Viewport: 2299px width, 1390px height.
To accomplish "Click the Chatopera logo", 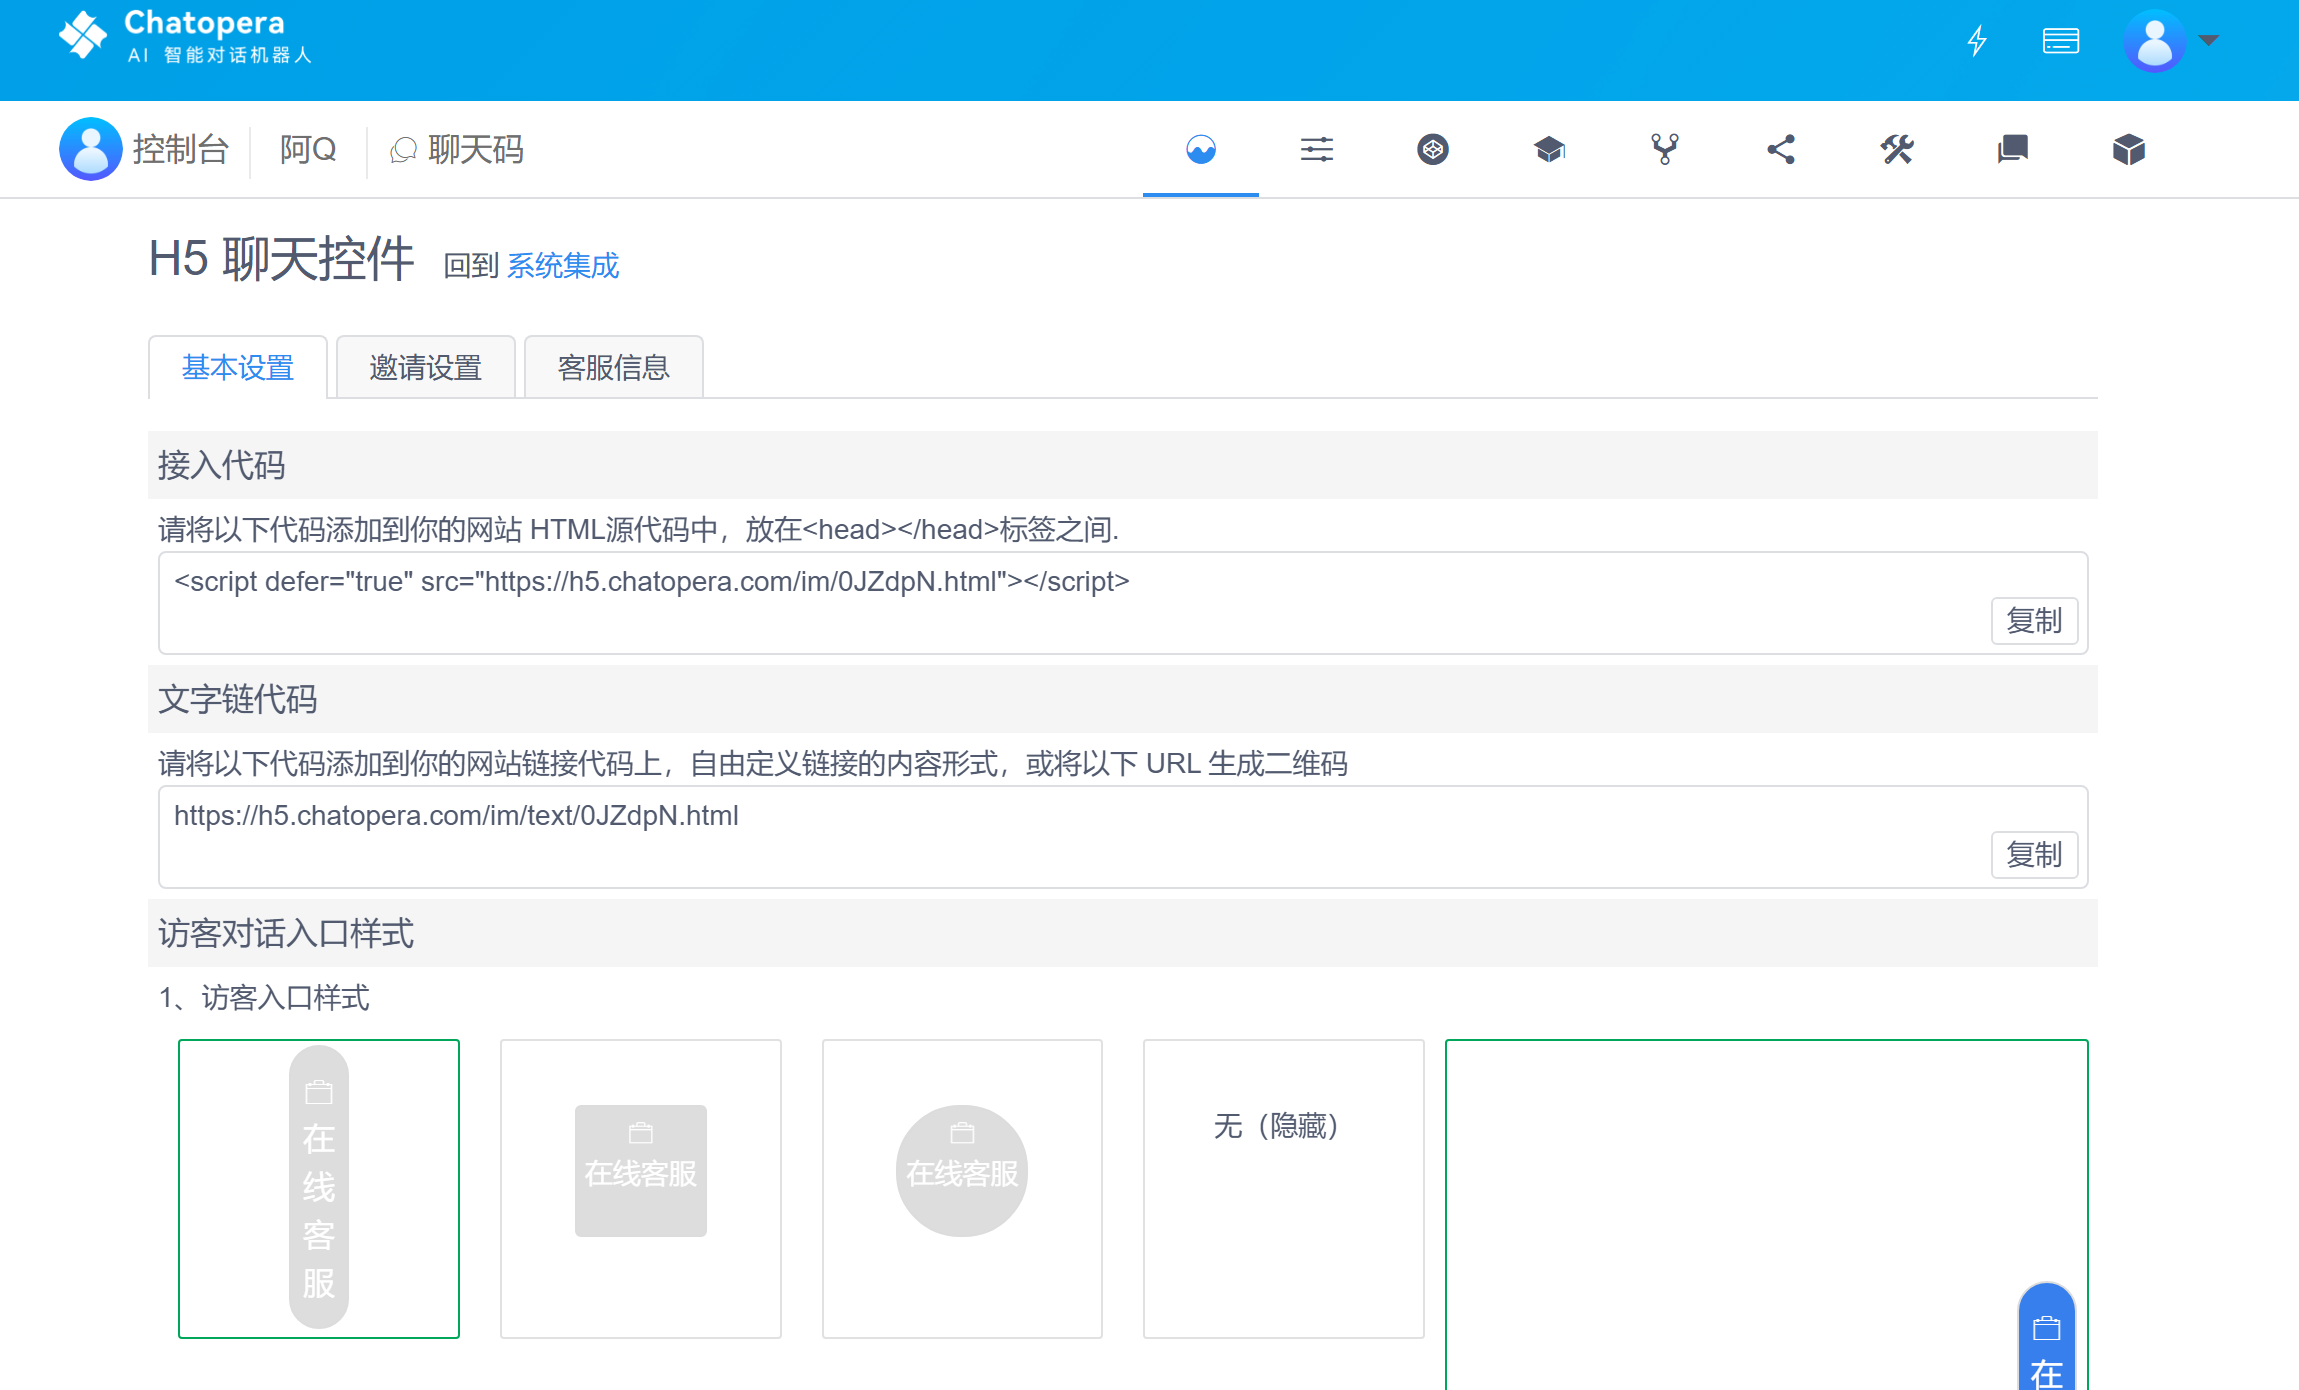I will [x=186, y=37].
